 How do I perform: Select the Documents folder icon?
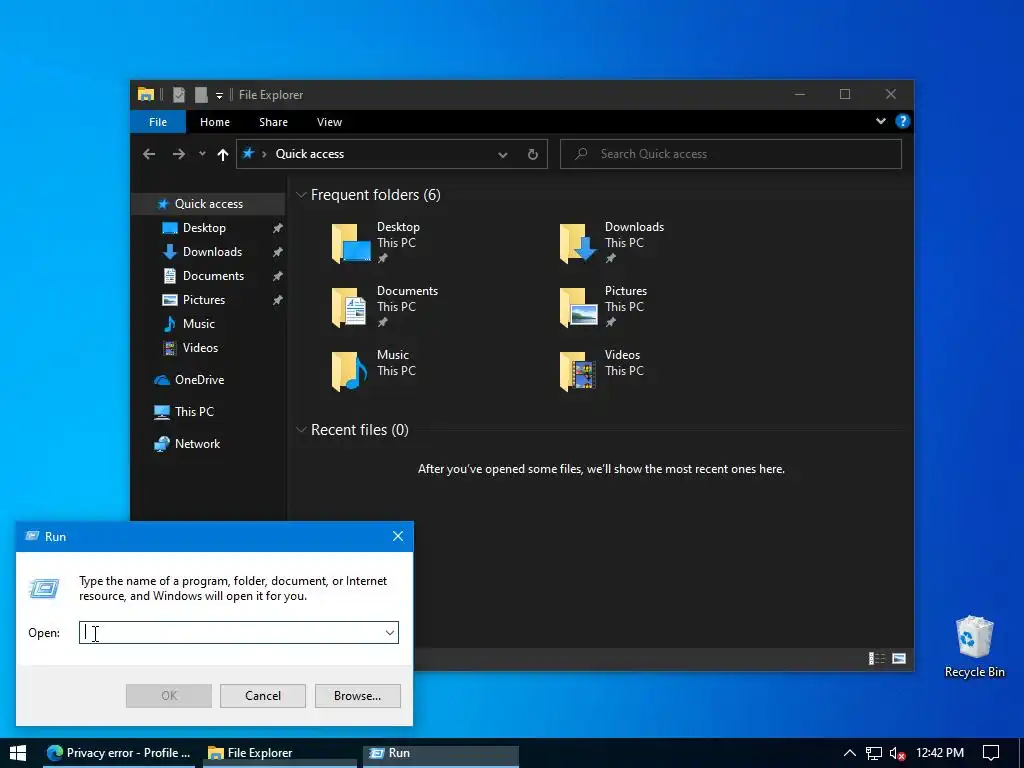[351, 307]
